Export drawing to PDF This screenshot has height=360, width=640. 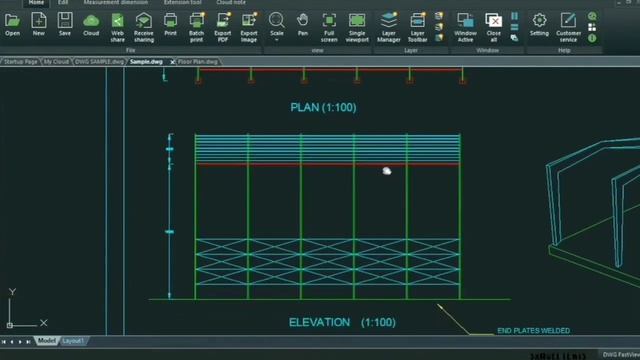(x=223, y=28)
